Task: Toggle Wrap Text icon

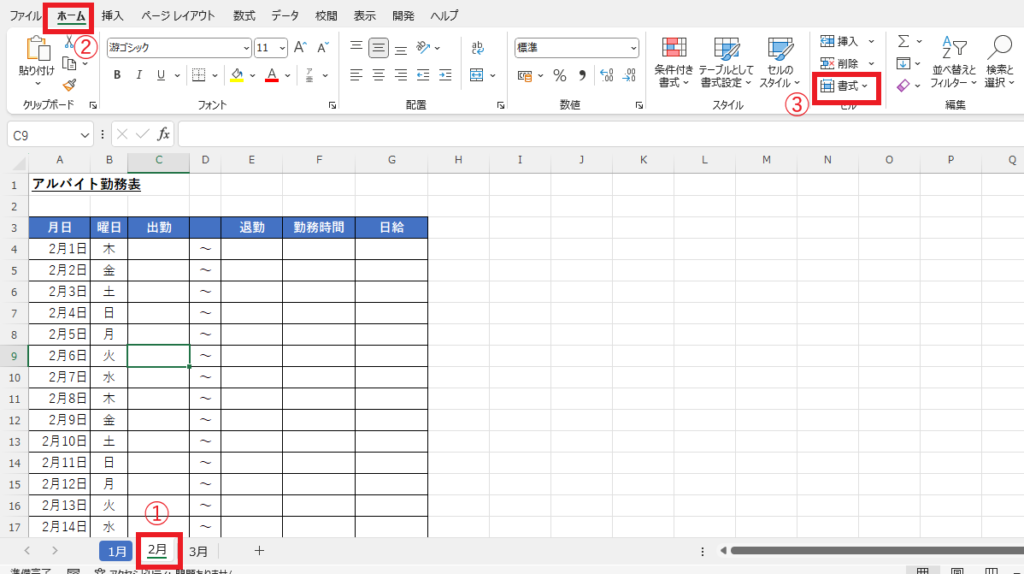Action: click(477, 48)
